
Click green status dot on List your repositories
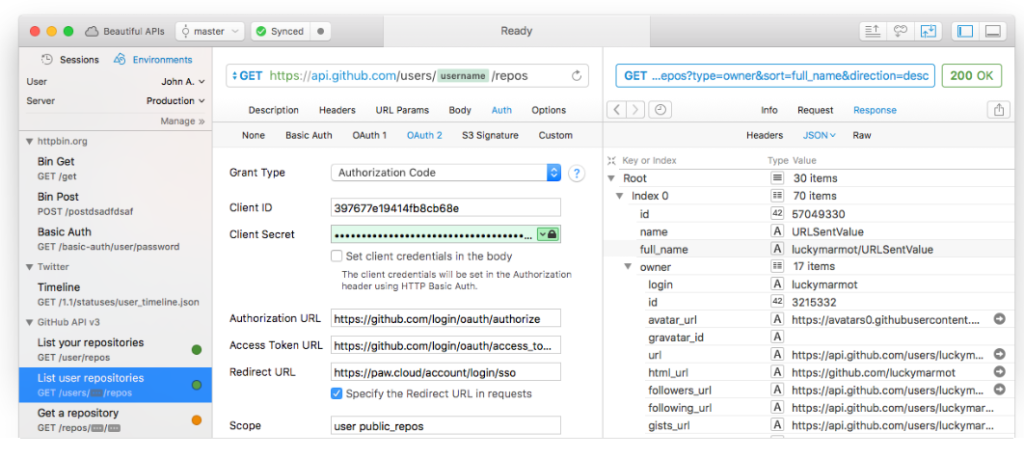point(197,350)
